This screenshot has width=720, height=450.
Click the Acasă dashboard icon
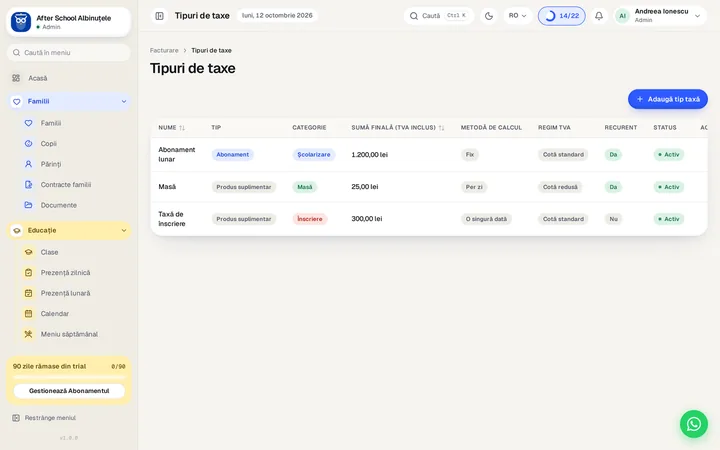pyautogui.click(x=16, y=78)
